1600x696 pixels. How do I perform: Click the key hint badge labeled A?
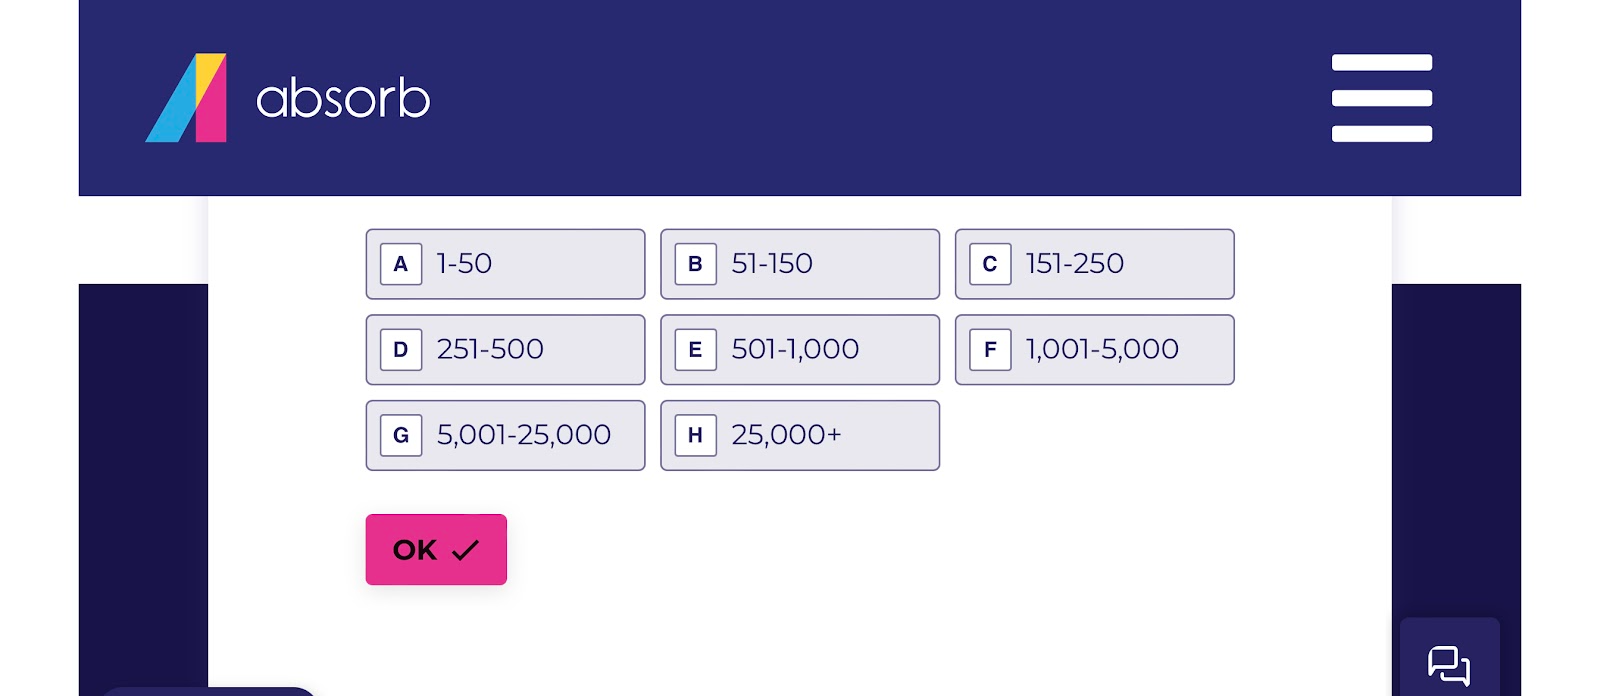[400, 264]
